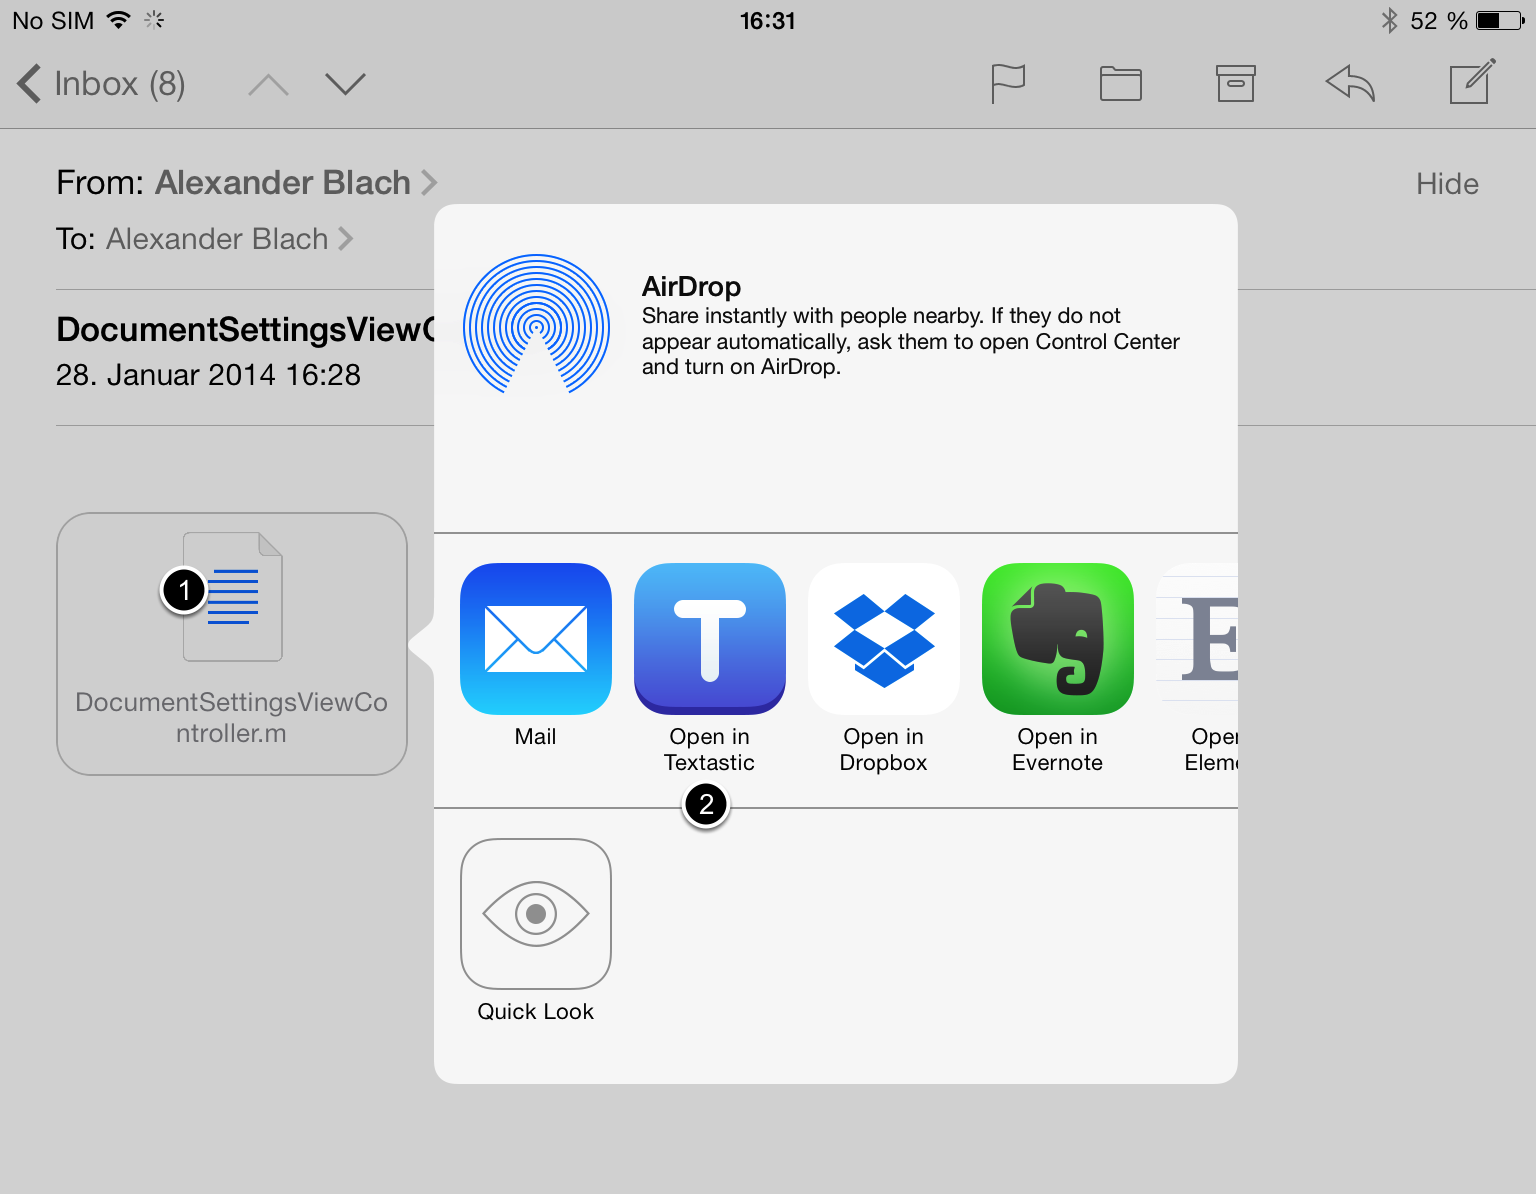Viewport: 1536px width, 1194px height.
Task: Open sender Alexander Blach contact
Action: click(x=296, y=183)
